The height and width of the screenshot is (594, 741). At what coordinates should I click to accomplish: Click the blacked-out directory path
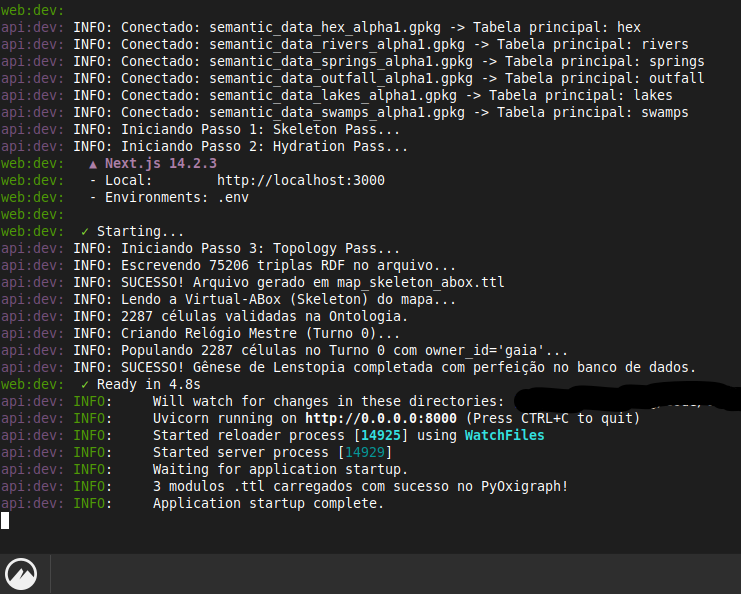pos(627,398)
